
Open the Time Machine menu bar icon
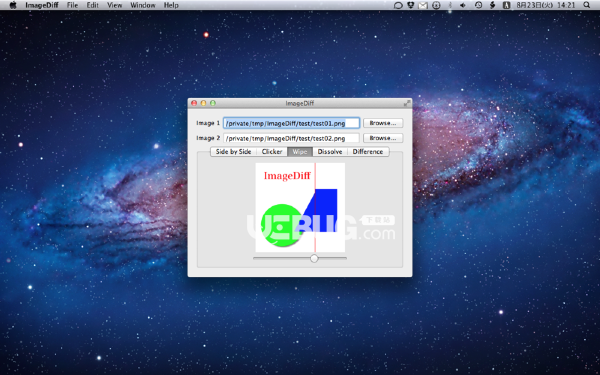(x=478, y=5)
